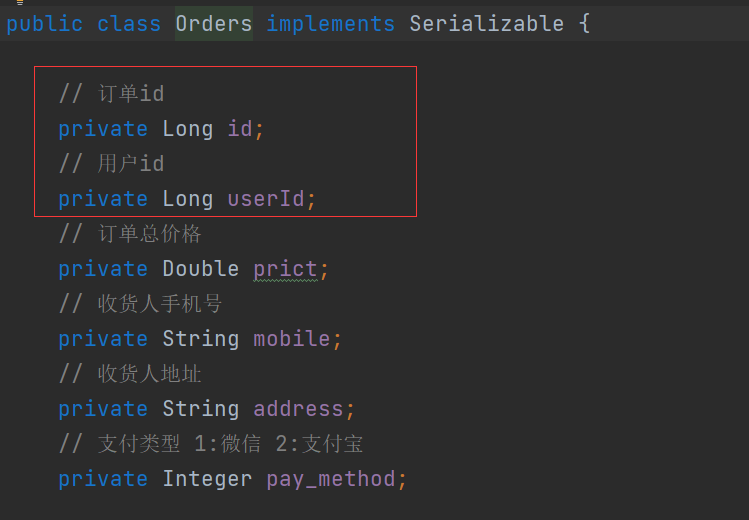This screenshot has height=520, width=749.
Task: Click the Serializable interface name
Action: tap(487, 24)
